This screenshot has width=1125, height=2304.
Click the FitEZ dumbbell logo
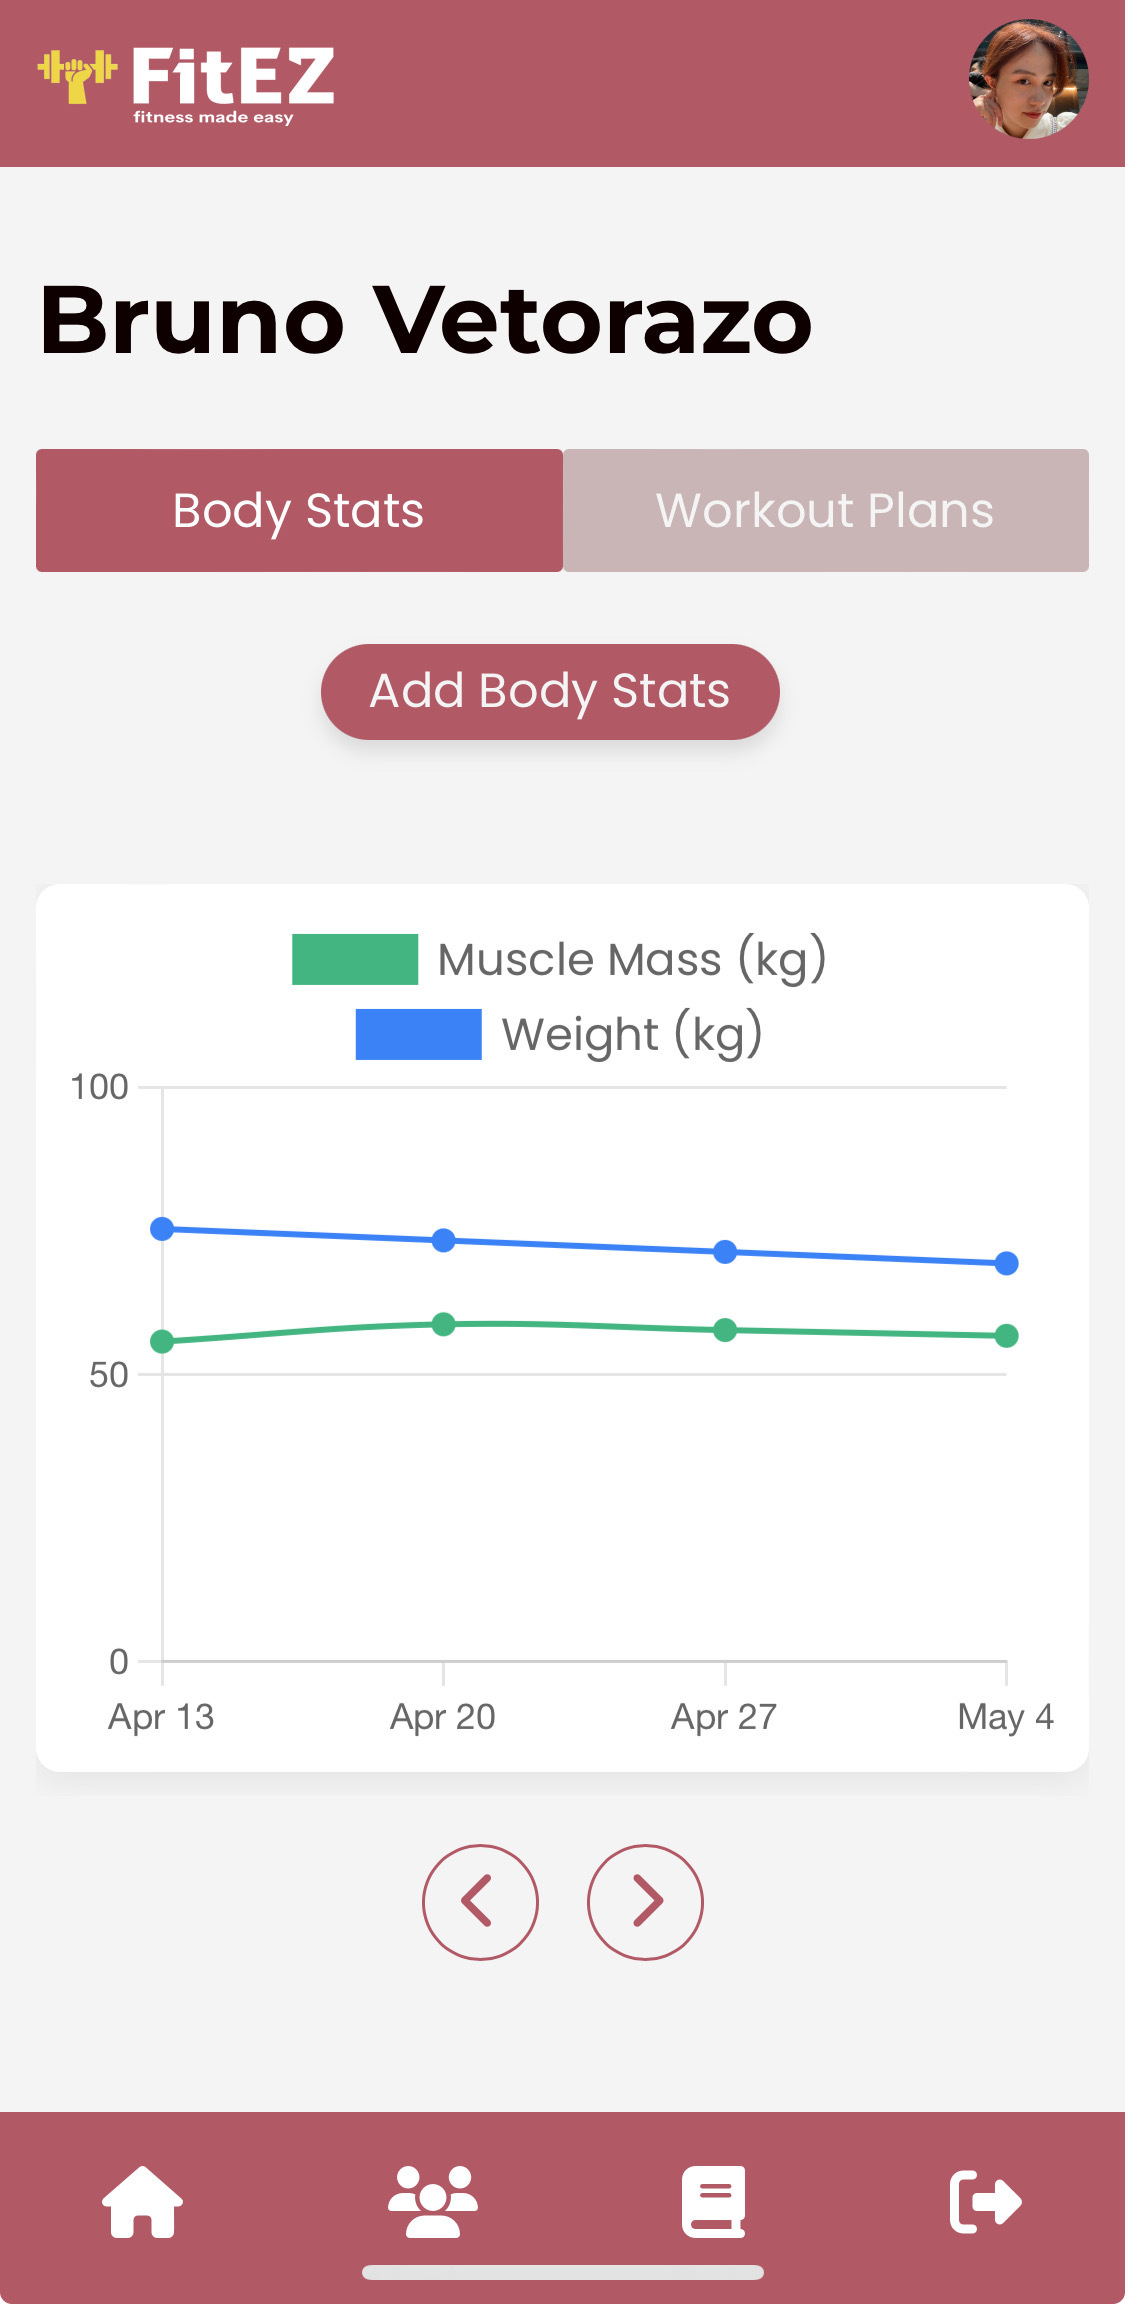tap(78, 76)
